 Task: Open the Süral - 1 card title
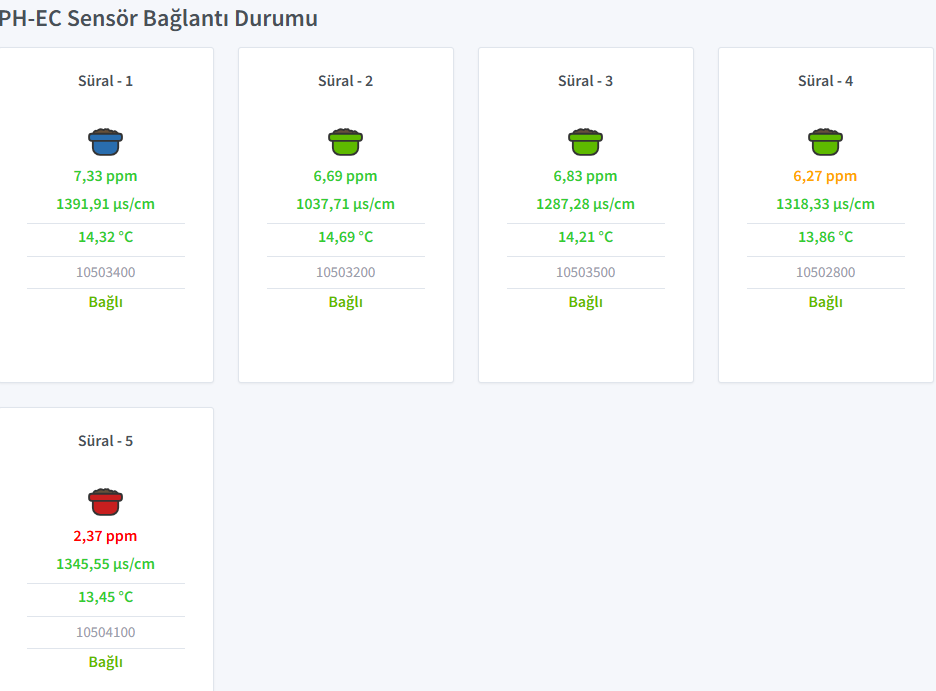tap(105, 80)
